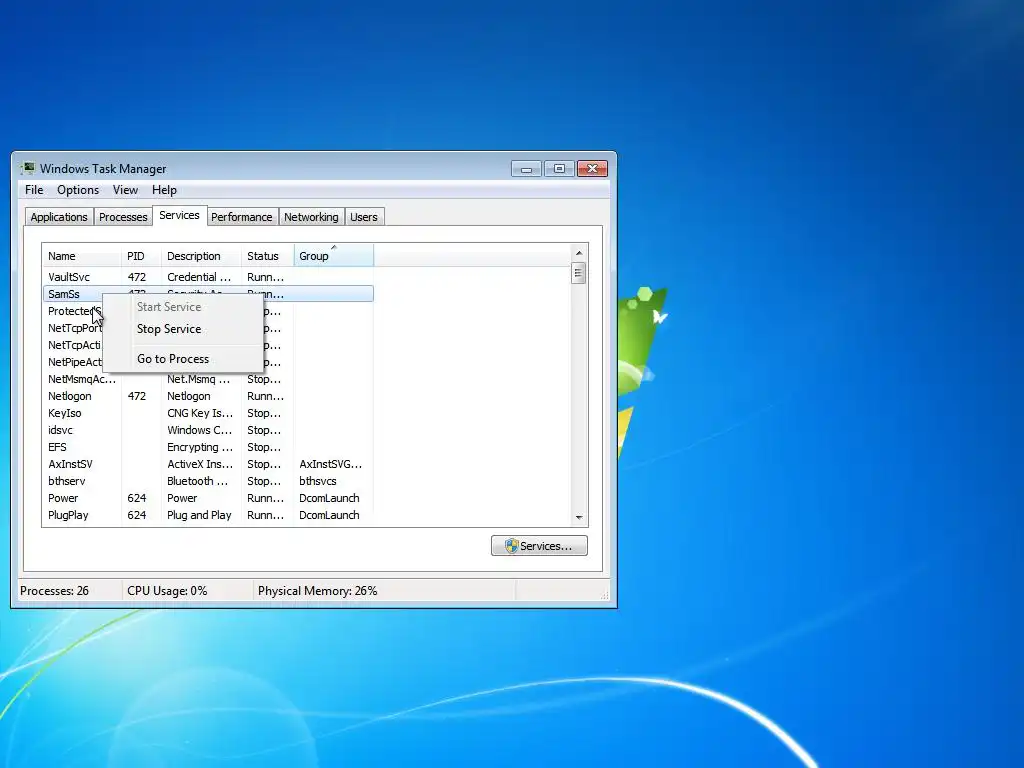The height and width of the screenshot is (768, 1024).
Task: Open the View menu
Action: pos(125,190)
